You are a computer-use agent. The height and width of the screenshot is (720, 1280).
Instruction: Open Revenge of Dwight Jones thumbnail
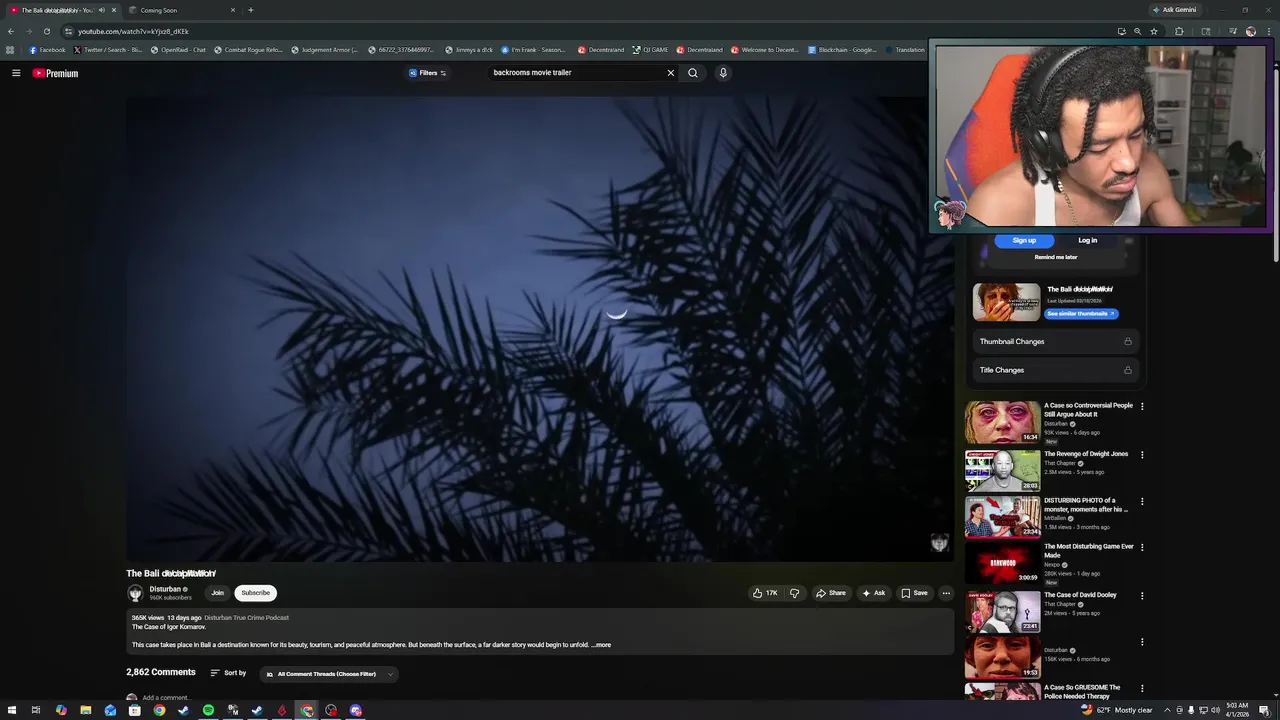(x=1002, y=470)
